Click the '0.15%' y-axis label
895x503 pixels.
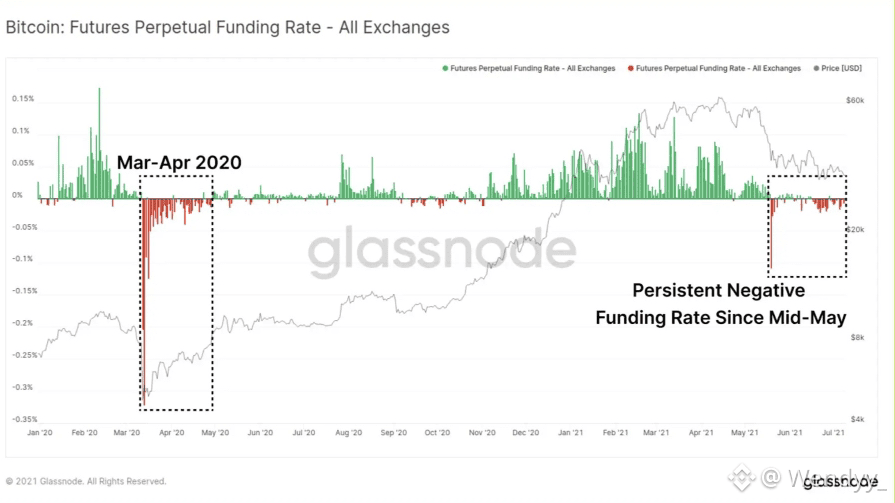click(x=23, y=99)
